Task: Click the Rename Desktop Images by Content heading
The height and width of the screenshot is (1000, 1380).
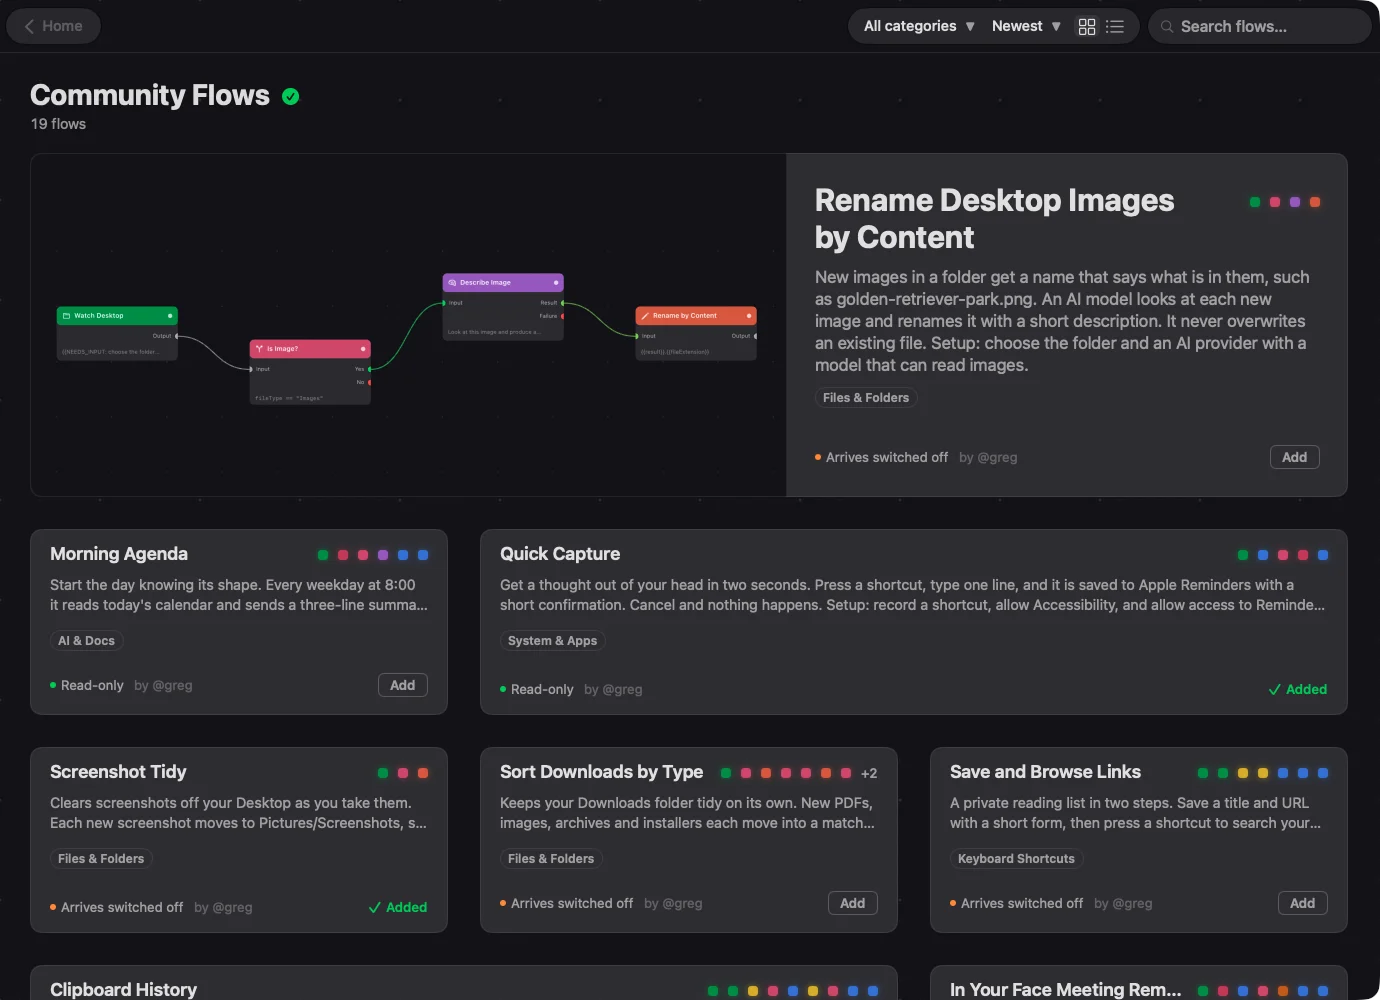Action: click(995, 219)
